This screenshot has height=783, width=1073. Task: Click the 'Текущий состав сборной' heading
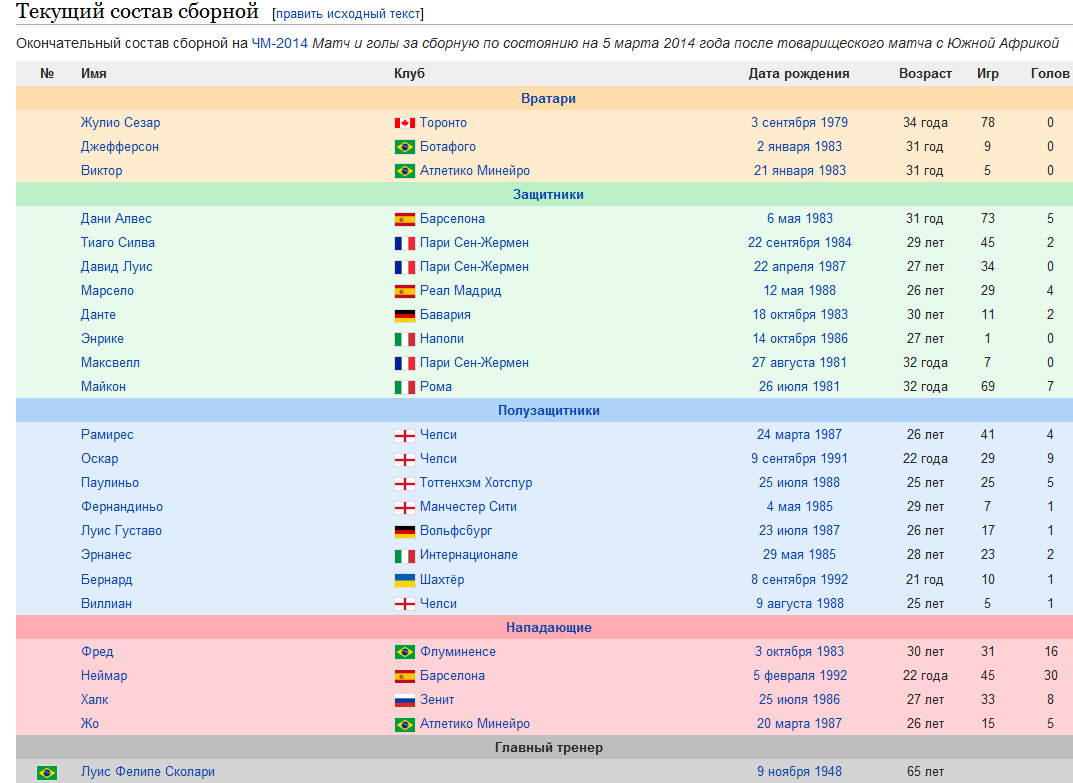tap(137, 12)
